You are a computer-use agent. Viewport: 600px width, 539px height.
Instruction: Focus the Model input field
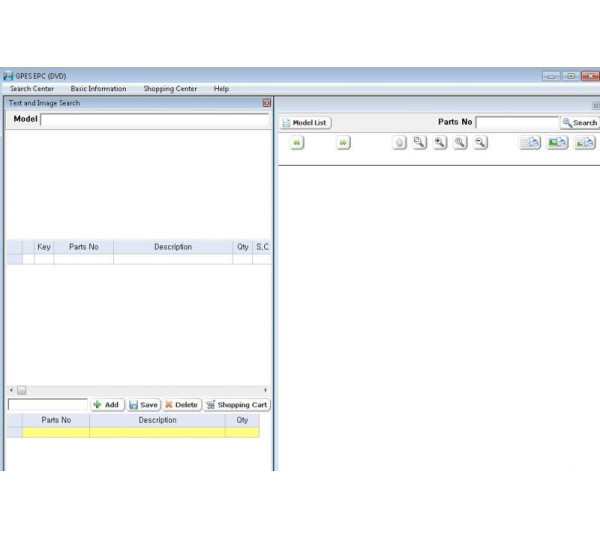coord(154,119)
